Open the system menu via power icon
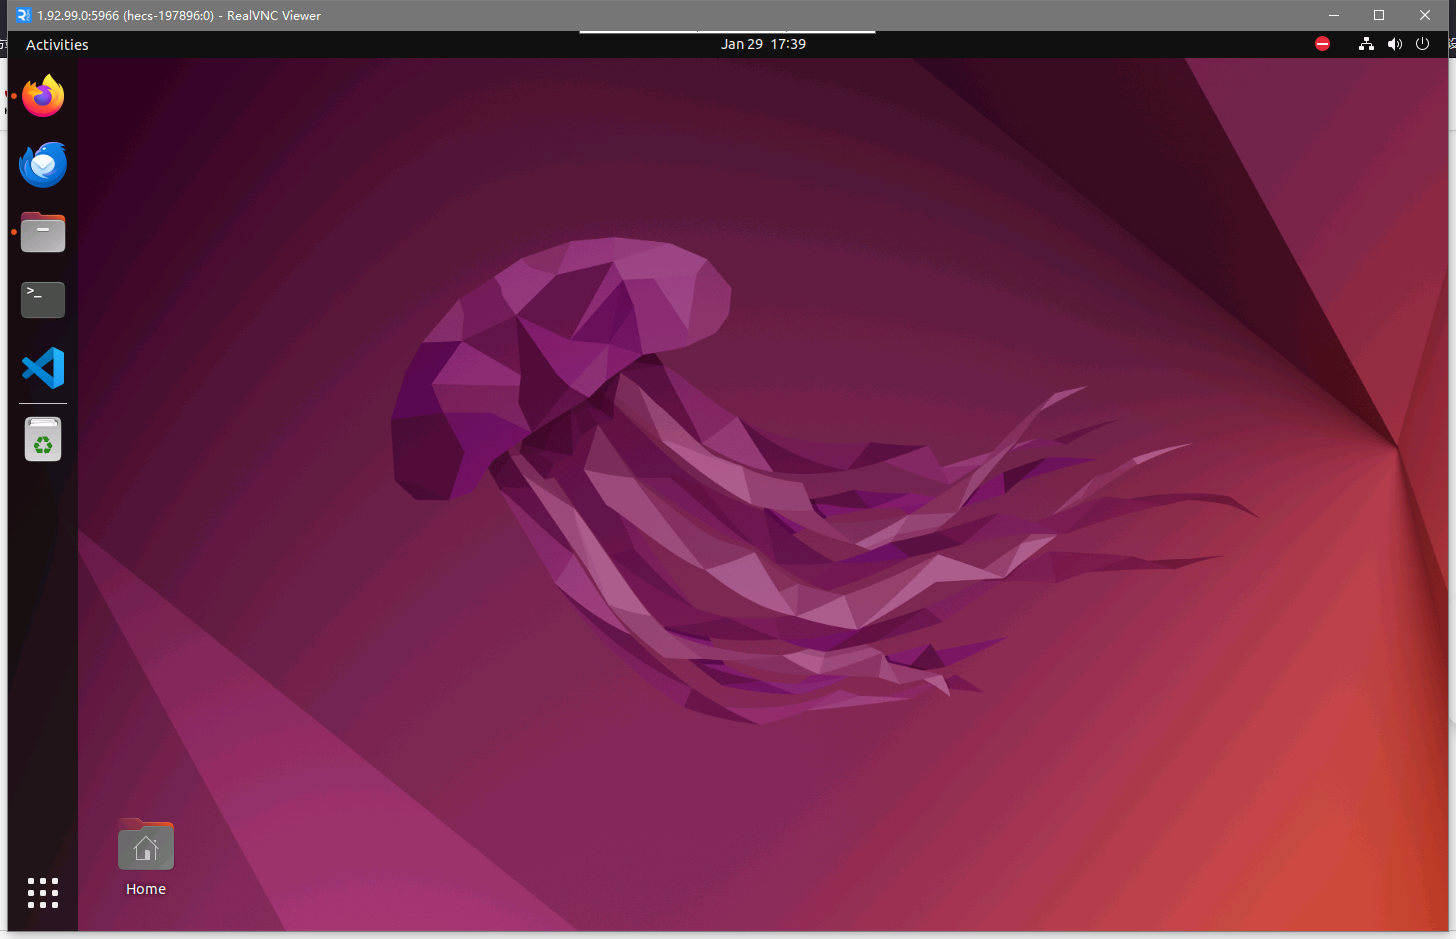This screenshot has width=1456, height=939. [1422, 44]
